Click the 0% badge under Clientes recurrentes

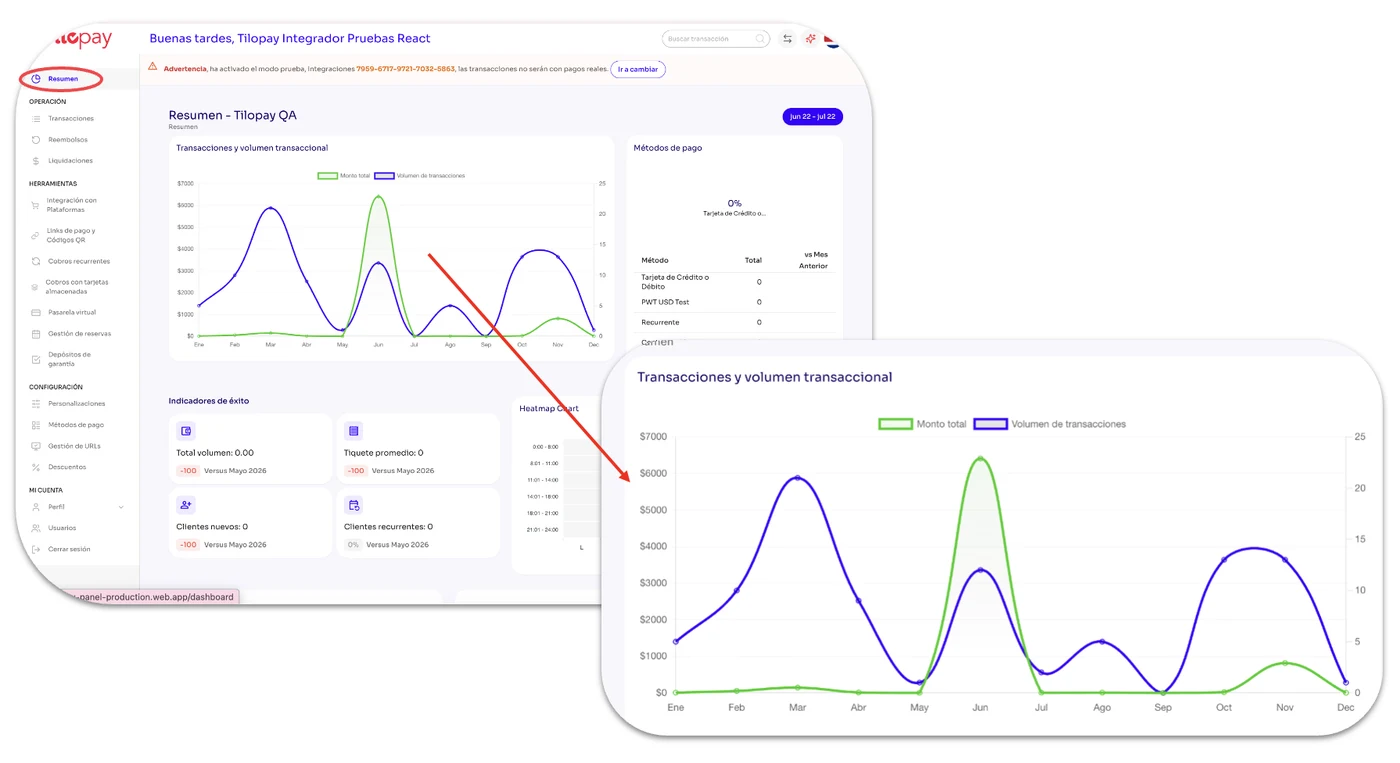353,545
